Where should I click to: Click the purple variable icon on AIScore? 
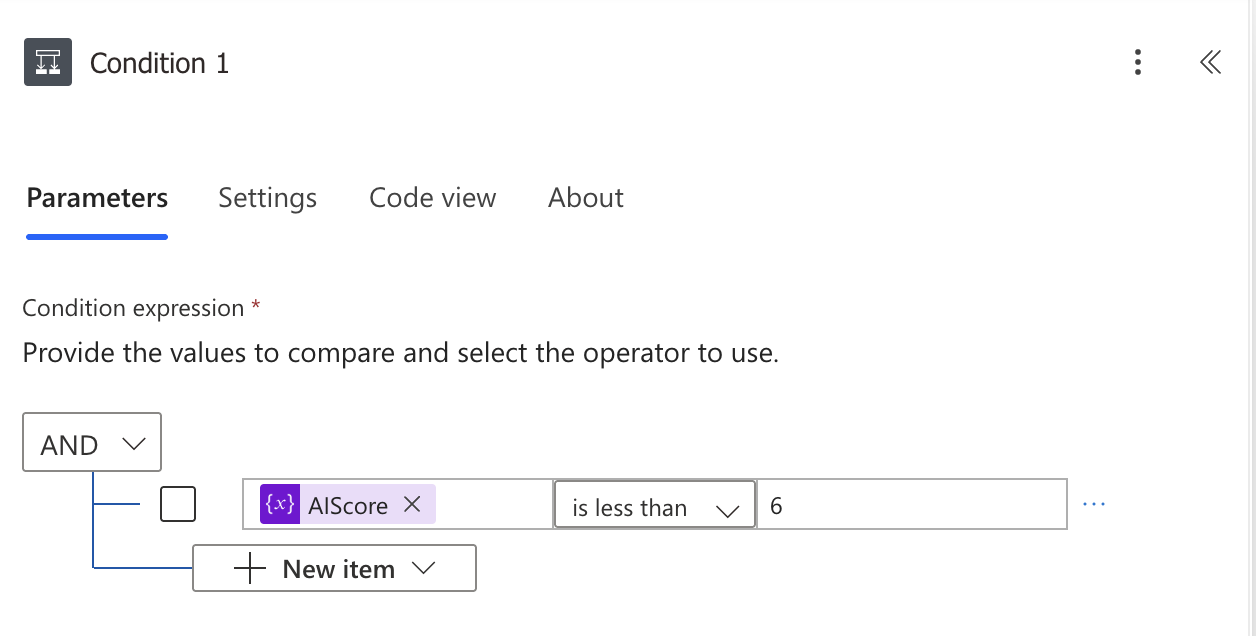[x=279, y=505]
